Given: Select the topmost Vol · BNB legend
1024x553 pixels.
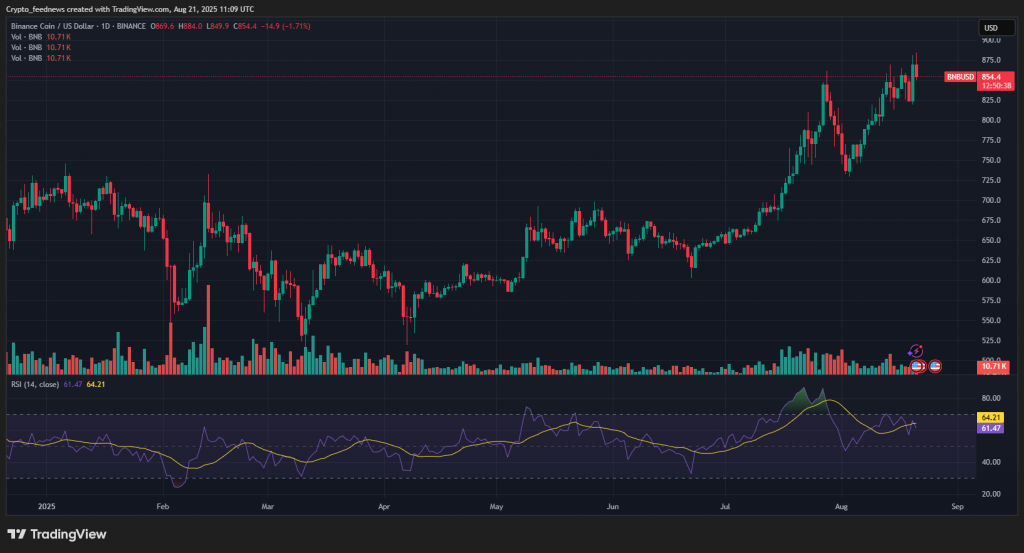Looking at the screenshot, I should pyautogui.click(x=25, y=39).
